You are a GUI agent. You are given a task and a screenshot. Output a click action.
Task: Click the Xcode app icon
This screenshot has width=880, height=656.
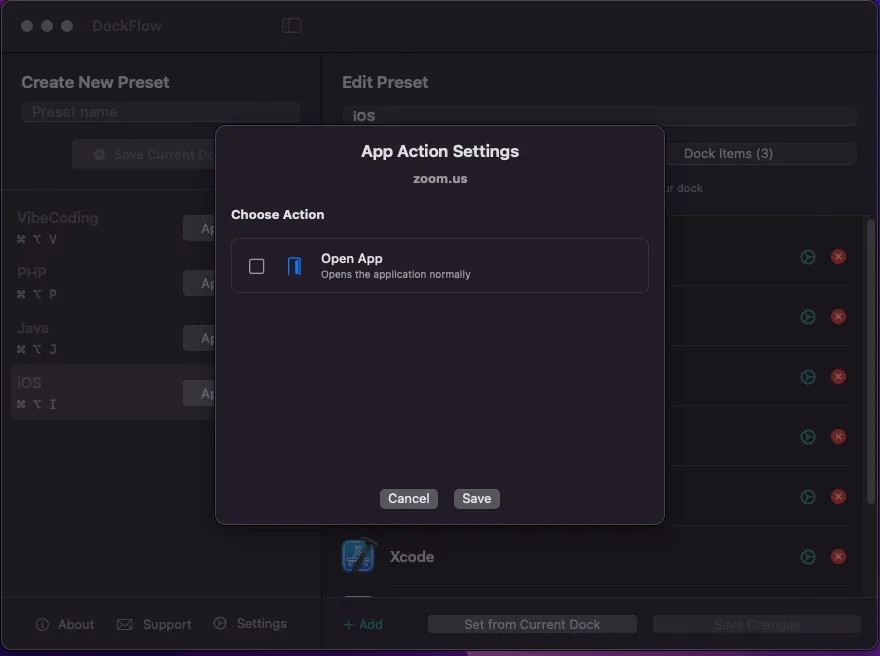click(x=359, y=556)
